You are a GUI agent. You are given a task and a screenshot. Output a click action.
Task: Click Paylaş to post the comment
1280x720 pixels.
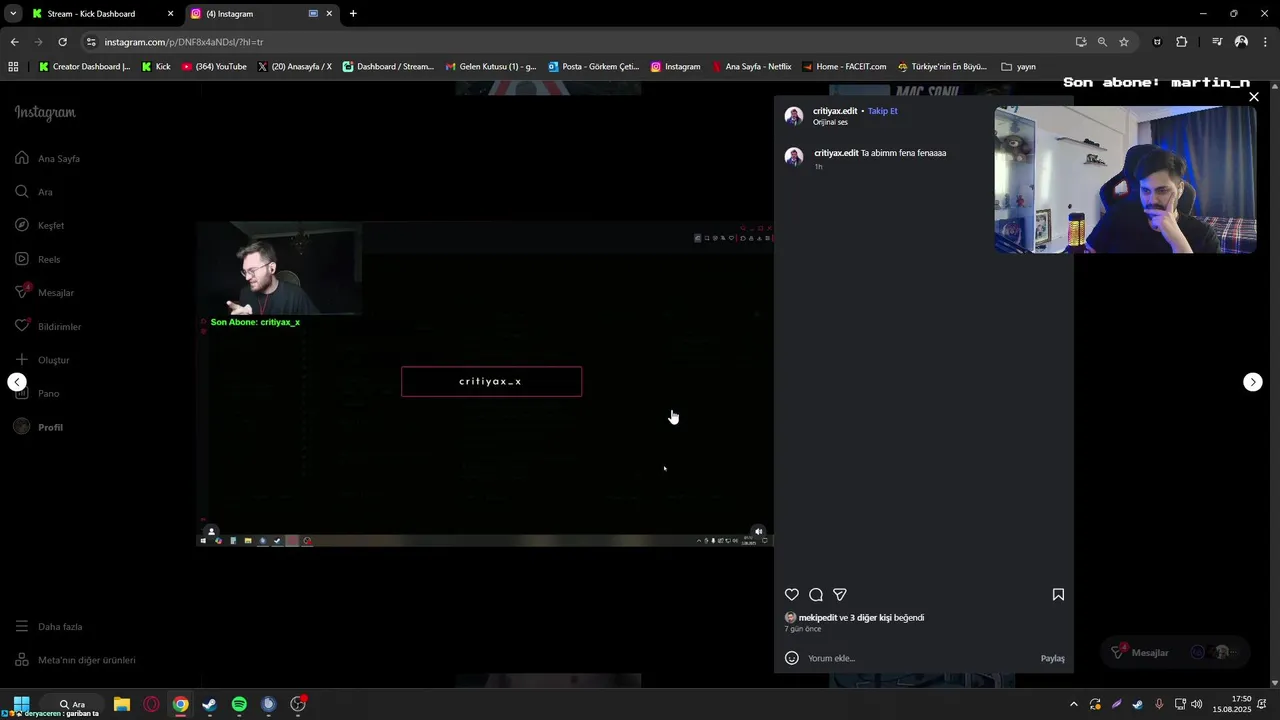point(1053,658)
